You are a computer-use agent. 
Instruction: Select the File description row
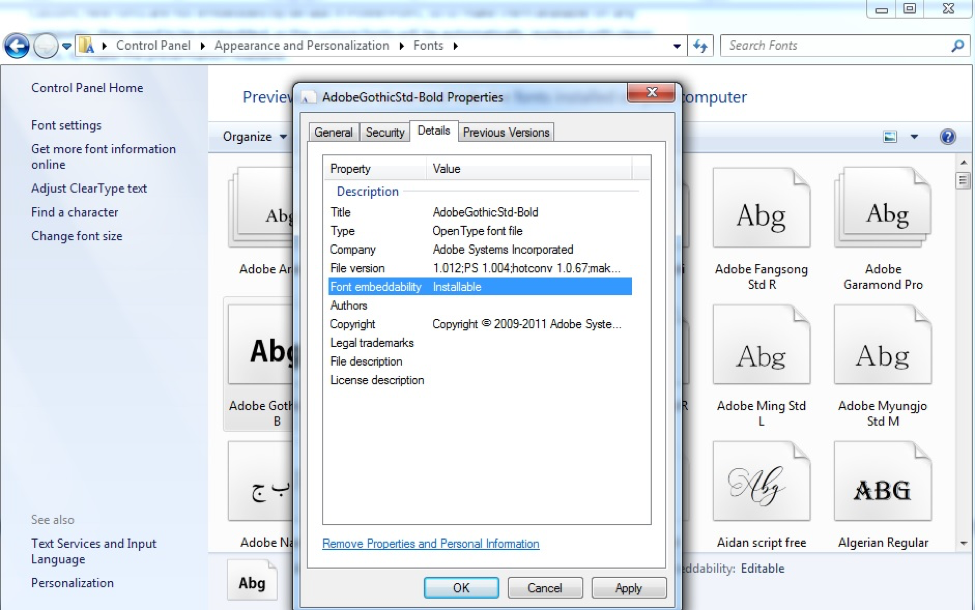pyautogui.click(x=480, y=361)
